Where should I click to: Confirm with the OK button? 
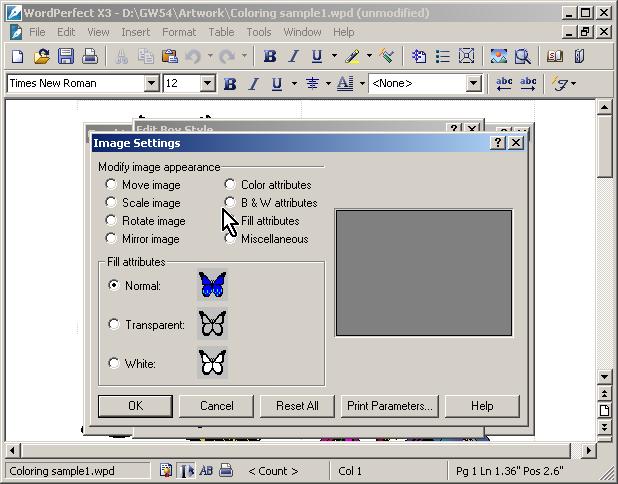pos(135,406)
